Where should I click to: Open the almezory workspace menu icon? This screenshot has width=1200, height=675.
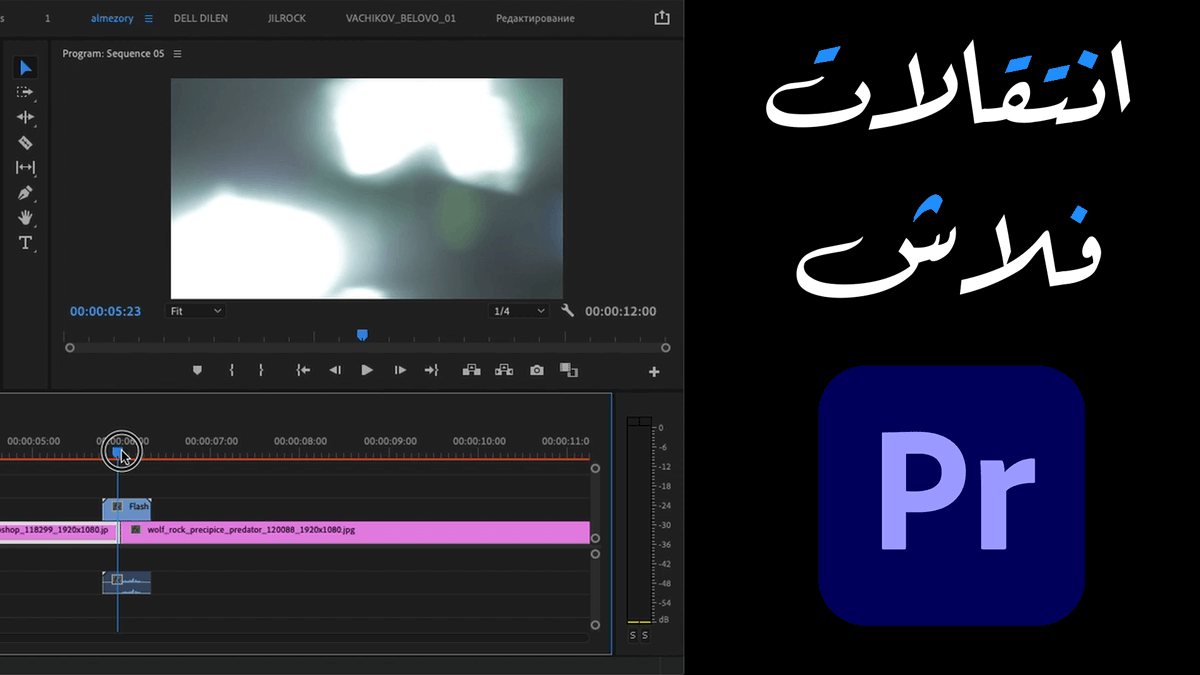(149, 19)
